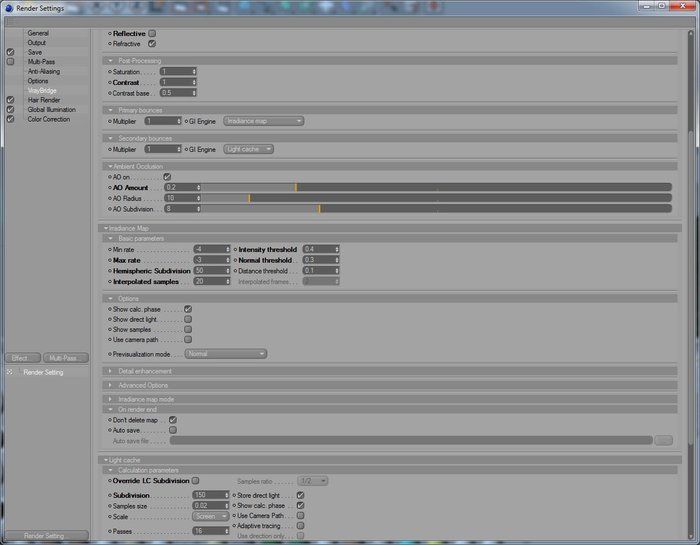700x545 pixels.
Task: Enable Adaptive tracing checkbox
Action: [x=300, y=526]
